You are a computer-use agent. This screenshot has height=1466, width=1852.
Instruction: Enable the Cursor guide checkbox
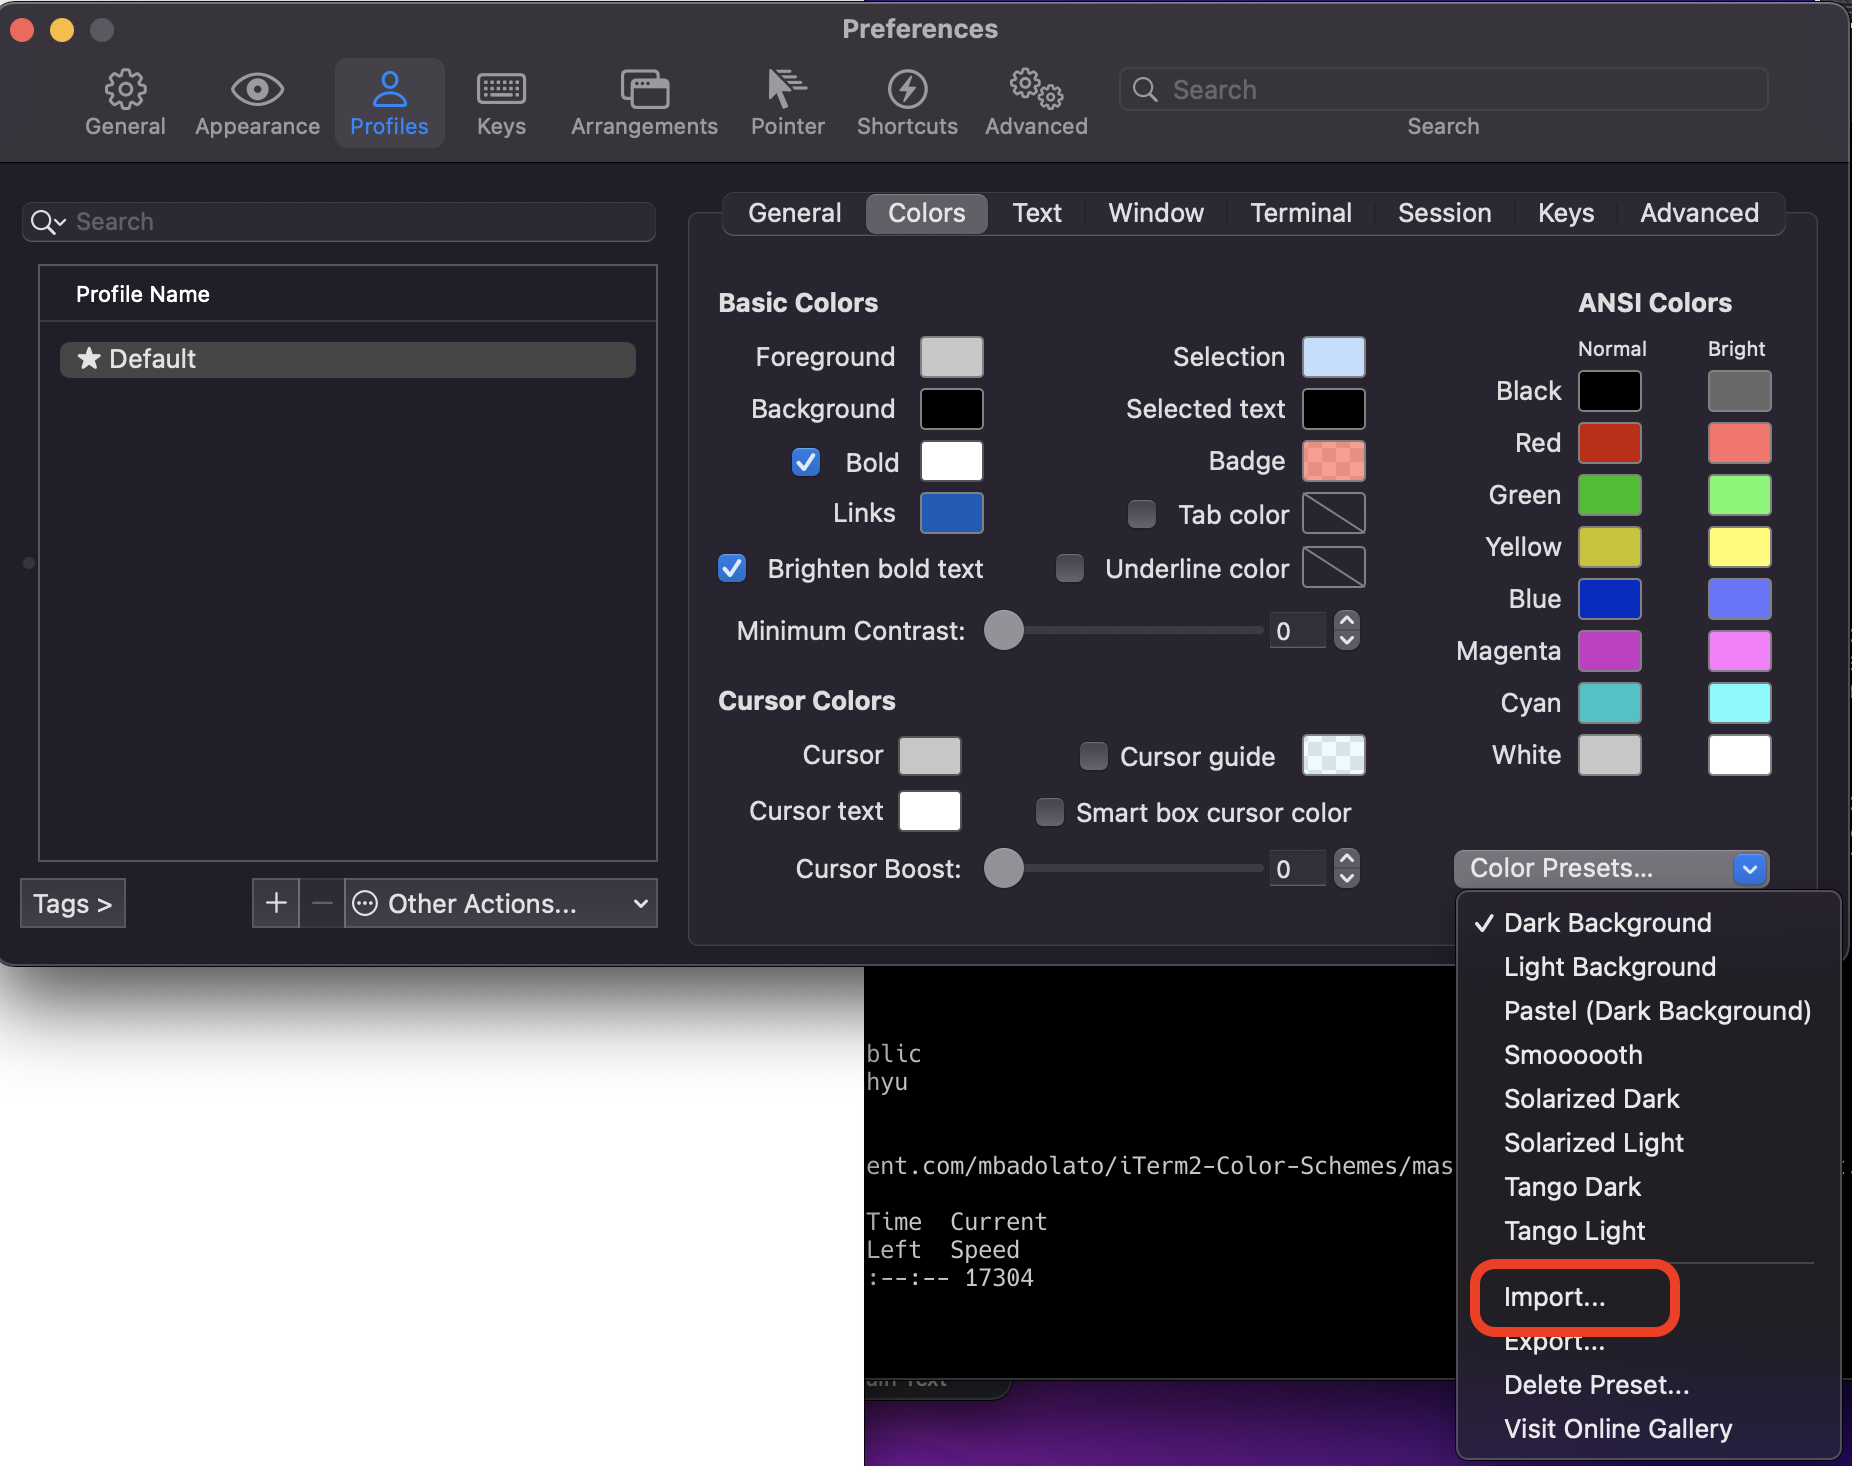[x=1094, y=756]
